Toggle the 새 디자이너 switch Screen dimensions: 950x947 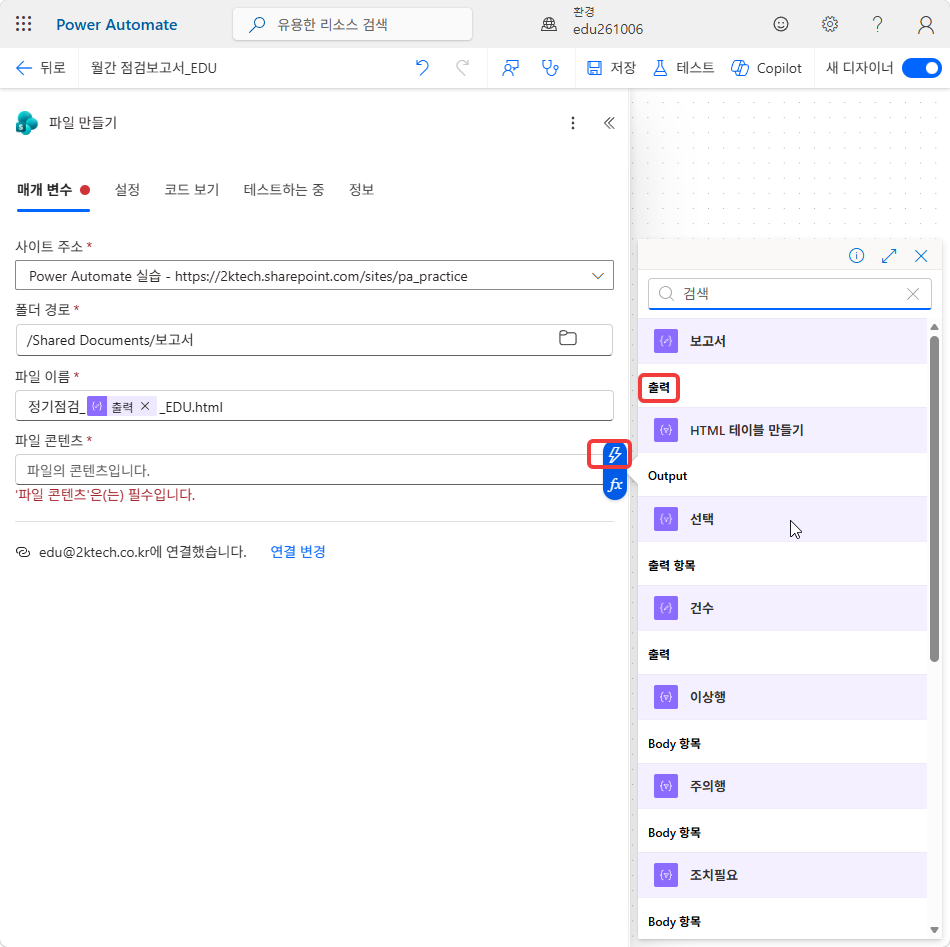921,68
